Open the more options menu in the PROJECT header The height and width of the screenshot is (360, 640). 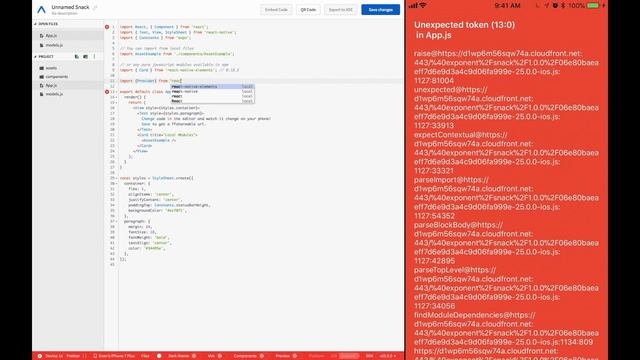point(94,56)
